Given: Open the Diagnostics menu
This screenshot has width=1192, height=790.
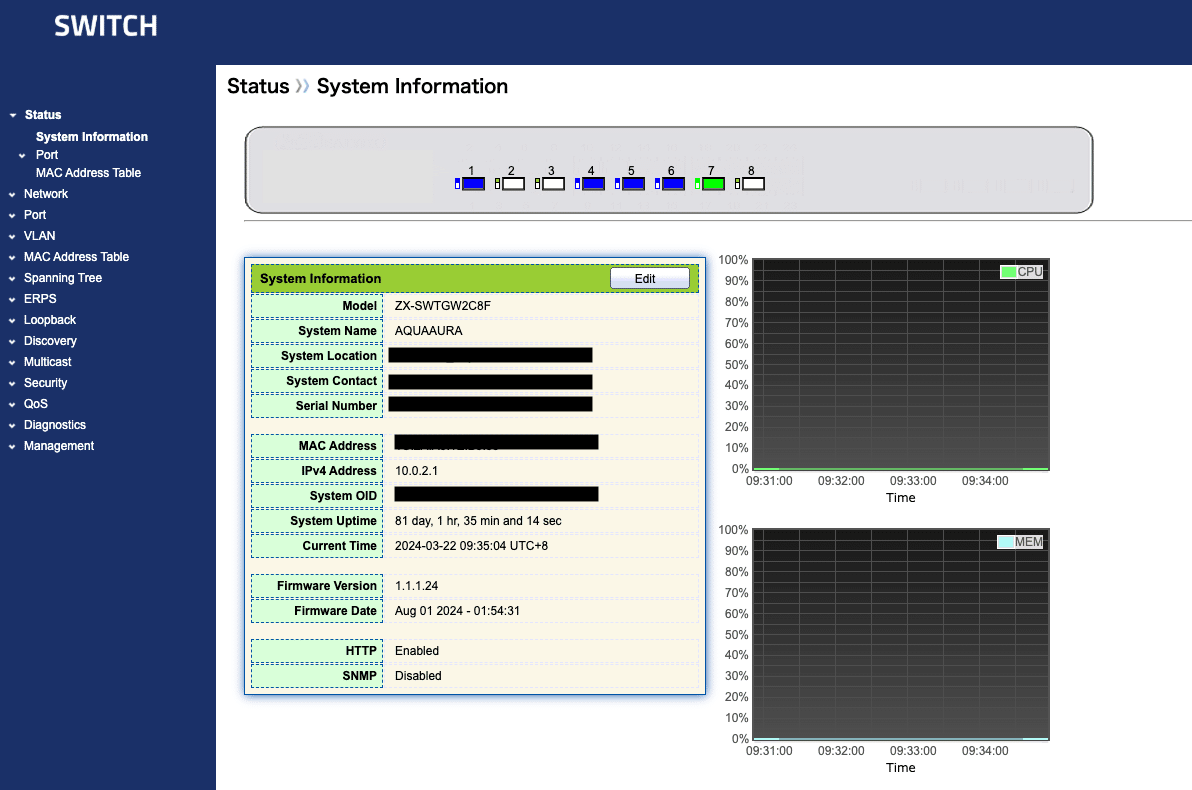Looking at the screenshot, I should (x=55, y=425).
